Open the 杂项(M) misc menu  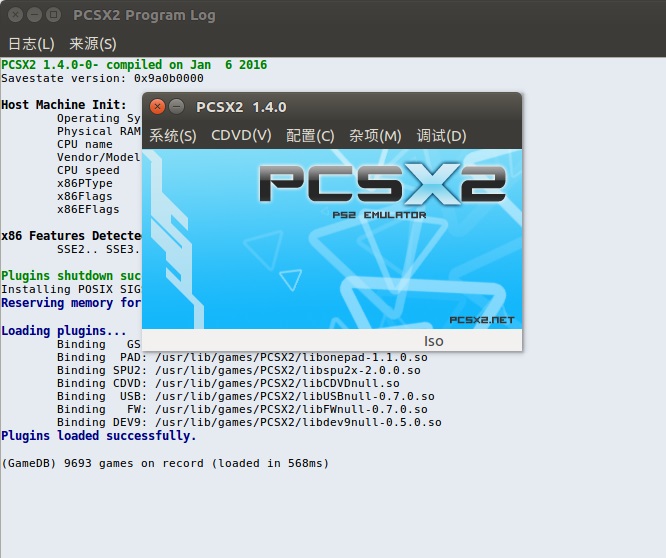coord(375,136)
